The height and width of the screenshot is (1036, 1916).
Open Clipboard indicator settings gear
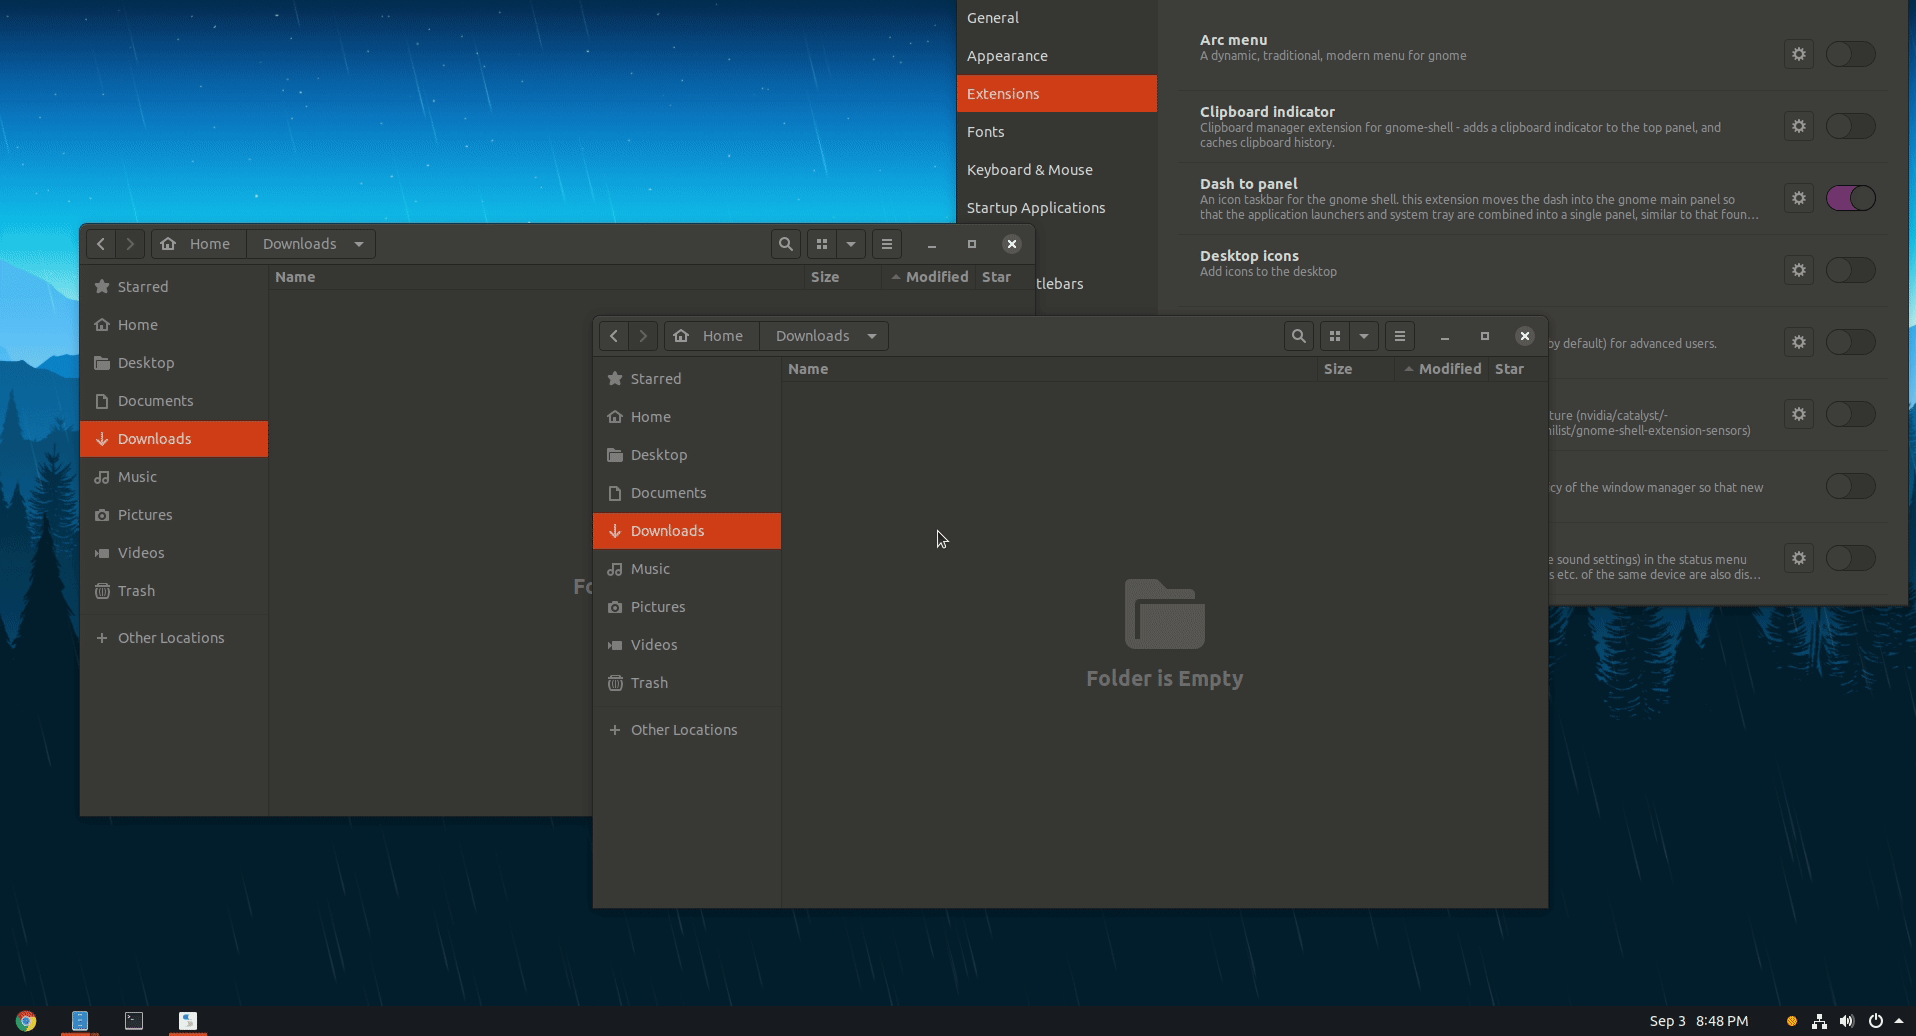[x=1798, y=126]
